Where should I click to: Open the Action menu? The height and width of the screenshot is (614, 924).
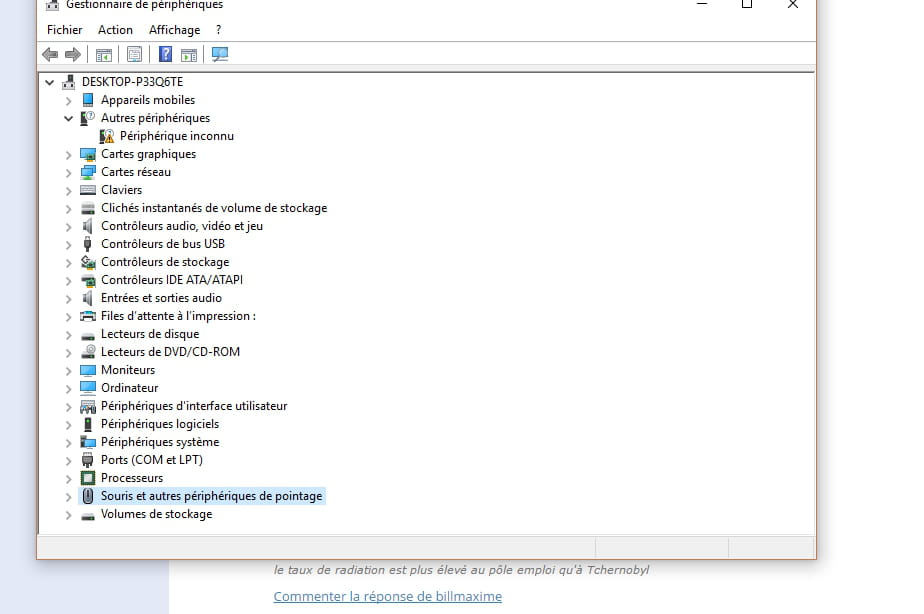coord(116,29)
